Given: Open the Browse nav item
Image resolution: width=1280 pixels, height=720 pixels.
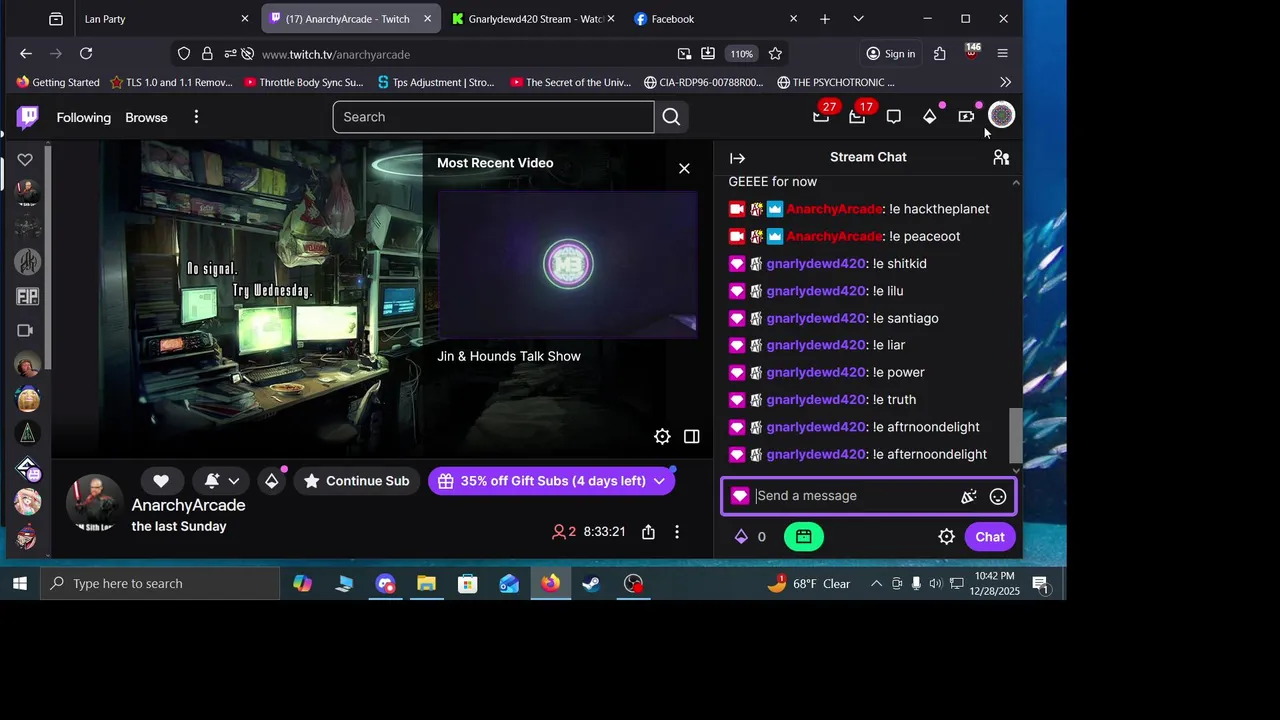Looking at the screenshot, I should 146,117.
